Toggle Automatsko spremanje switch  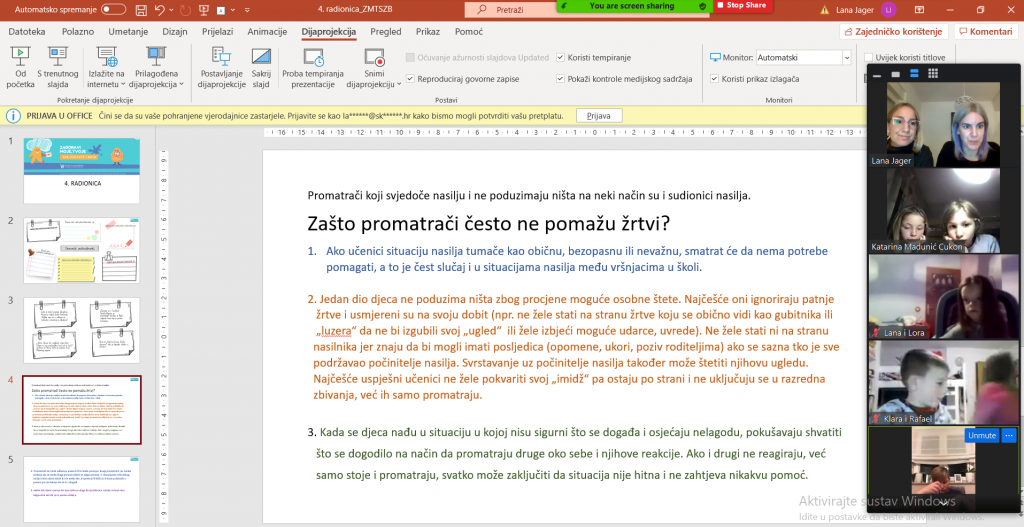[x=113, y=8]
